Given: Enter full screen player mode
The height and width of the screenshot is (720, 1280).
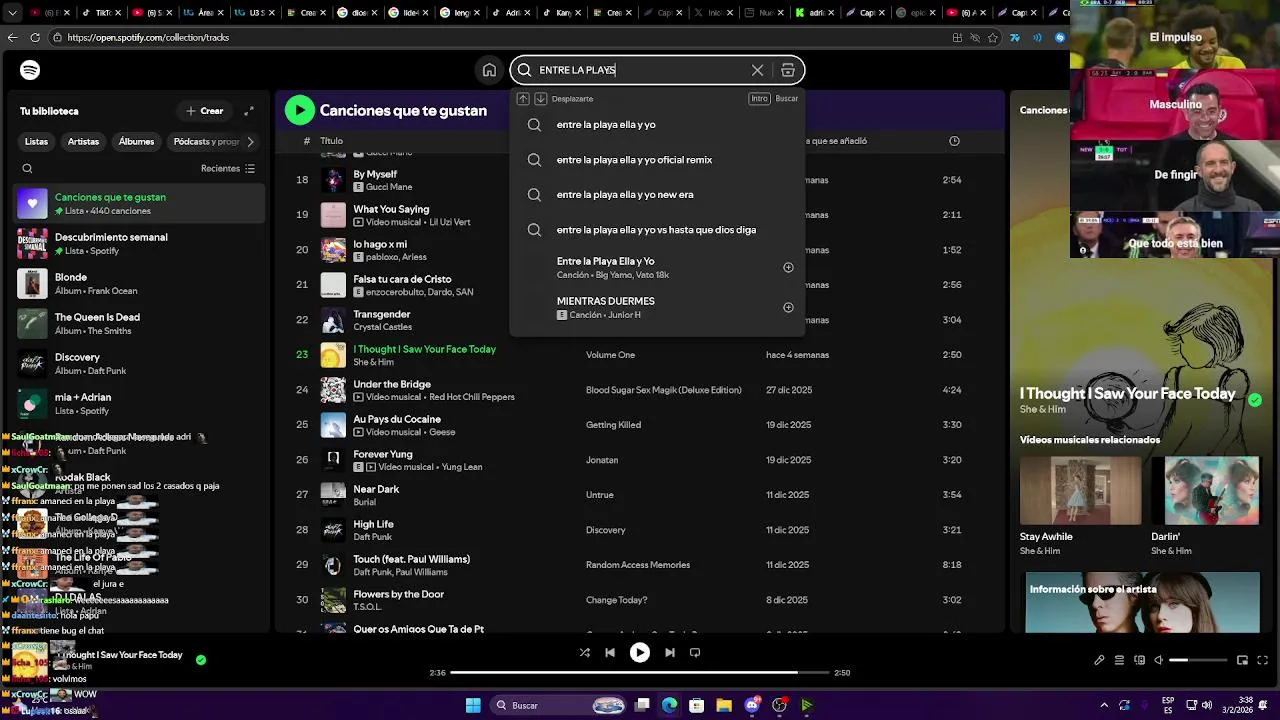Looking at the screenshot, I should (x=1262, y=660).
